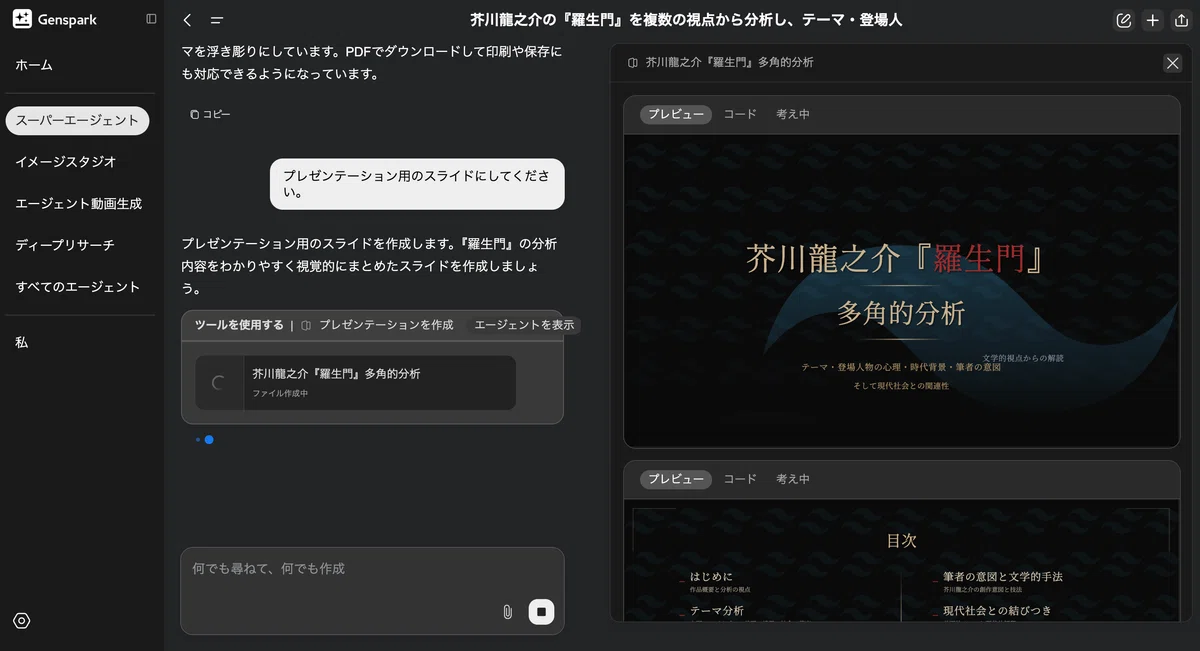This screenshot has height=651, width=1200.
Task: Click 現代社会との結びつき entry
Action: (997, 610)
